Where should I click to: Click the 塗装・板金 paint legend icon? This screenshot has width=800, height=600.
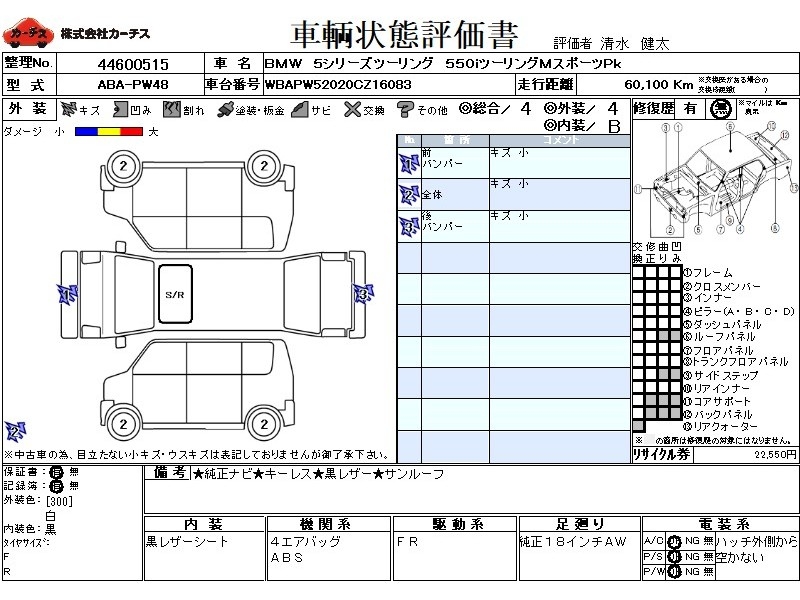[225, 110]
